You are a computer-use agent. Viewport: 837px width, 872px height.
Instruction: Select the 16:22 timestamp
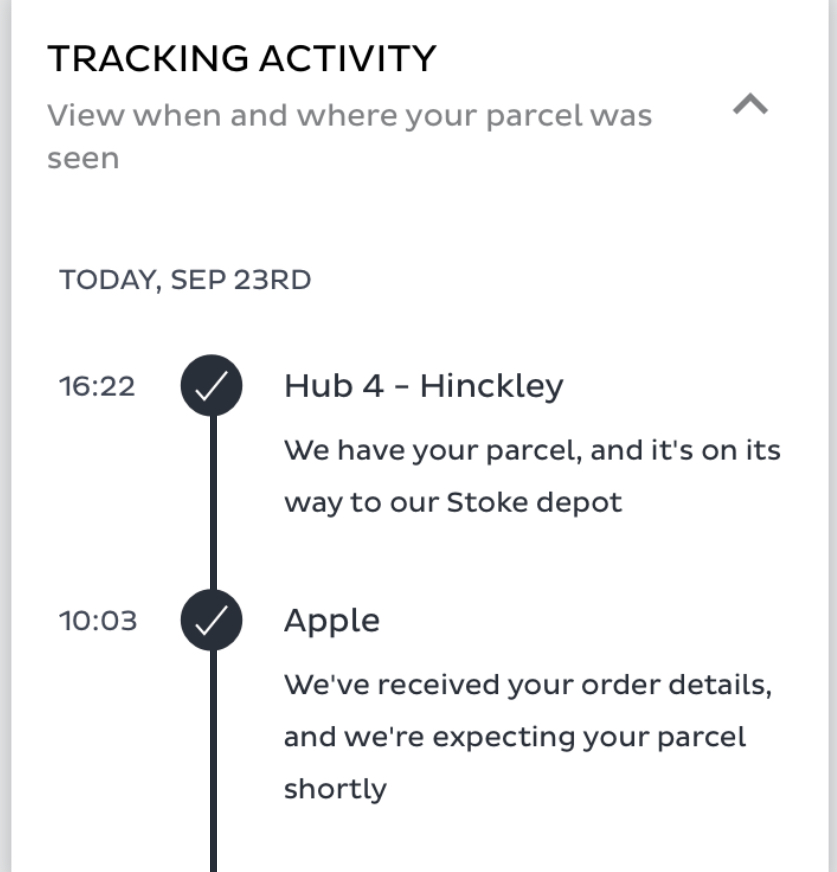tap(97, 386)
